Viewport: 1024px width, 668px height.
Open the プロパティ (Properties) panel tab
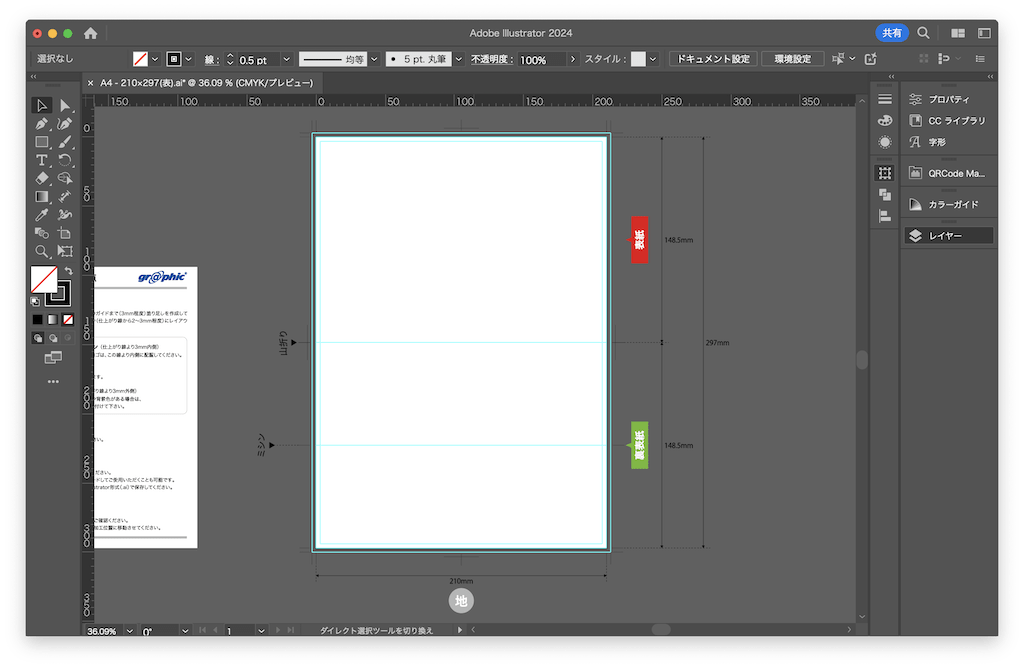tap(946, 99)
